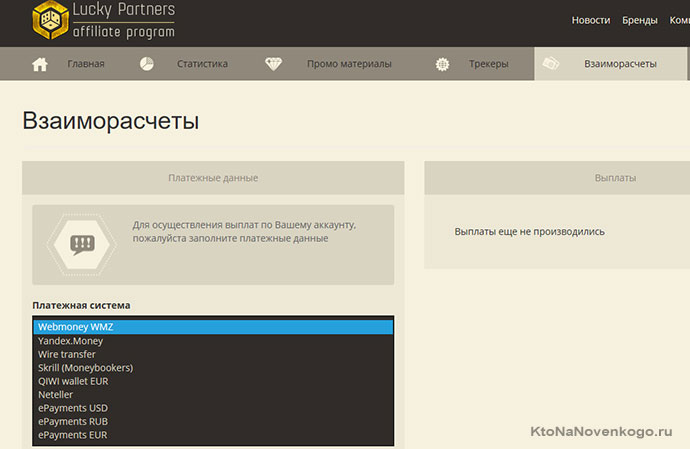Click the home icon in the navigation bar
The image size is (690, 449).
(40, 64)
